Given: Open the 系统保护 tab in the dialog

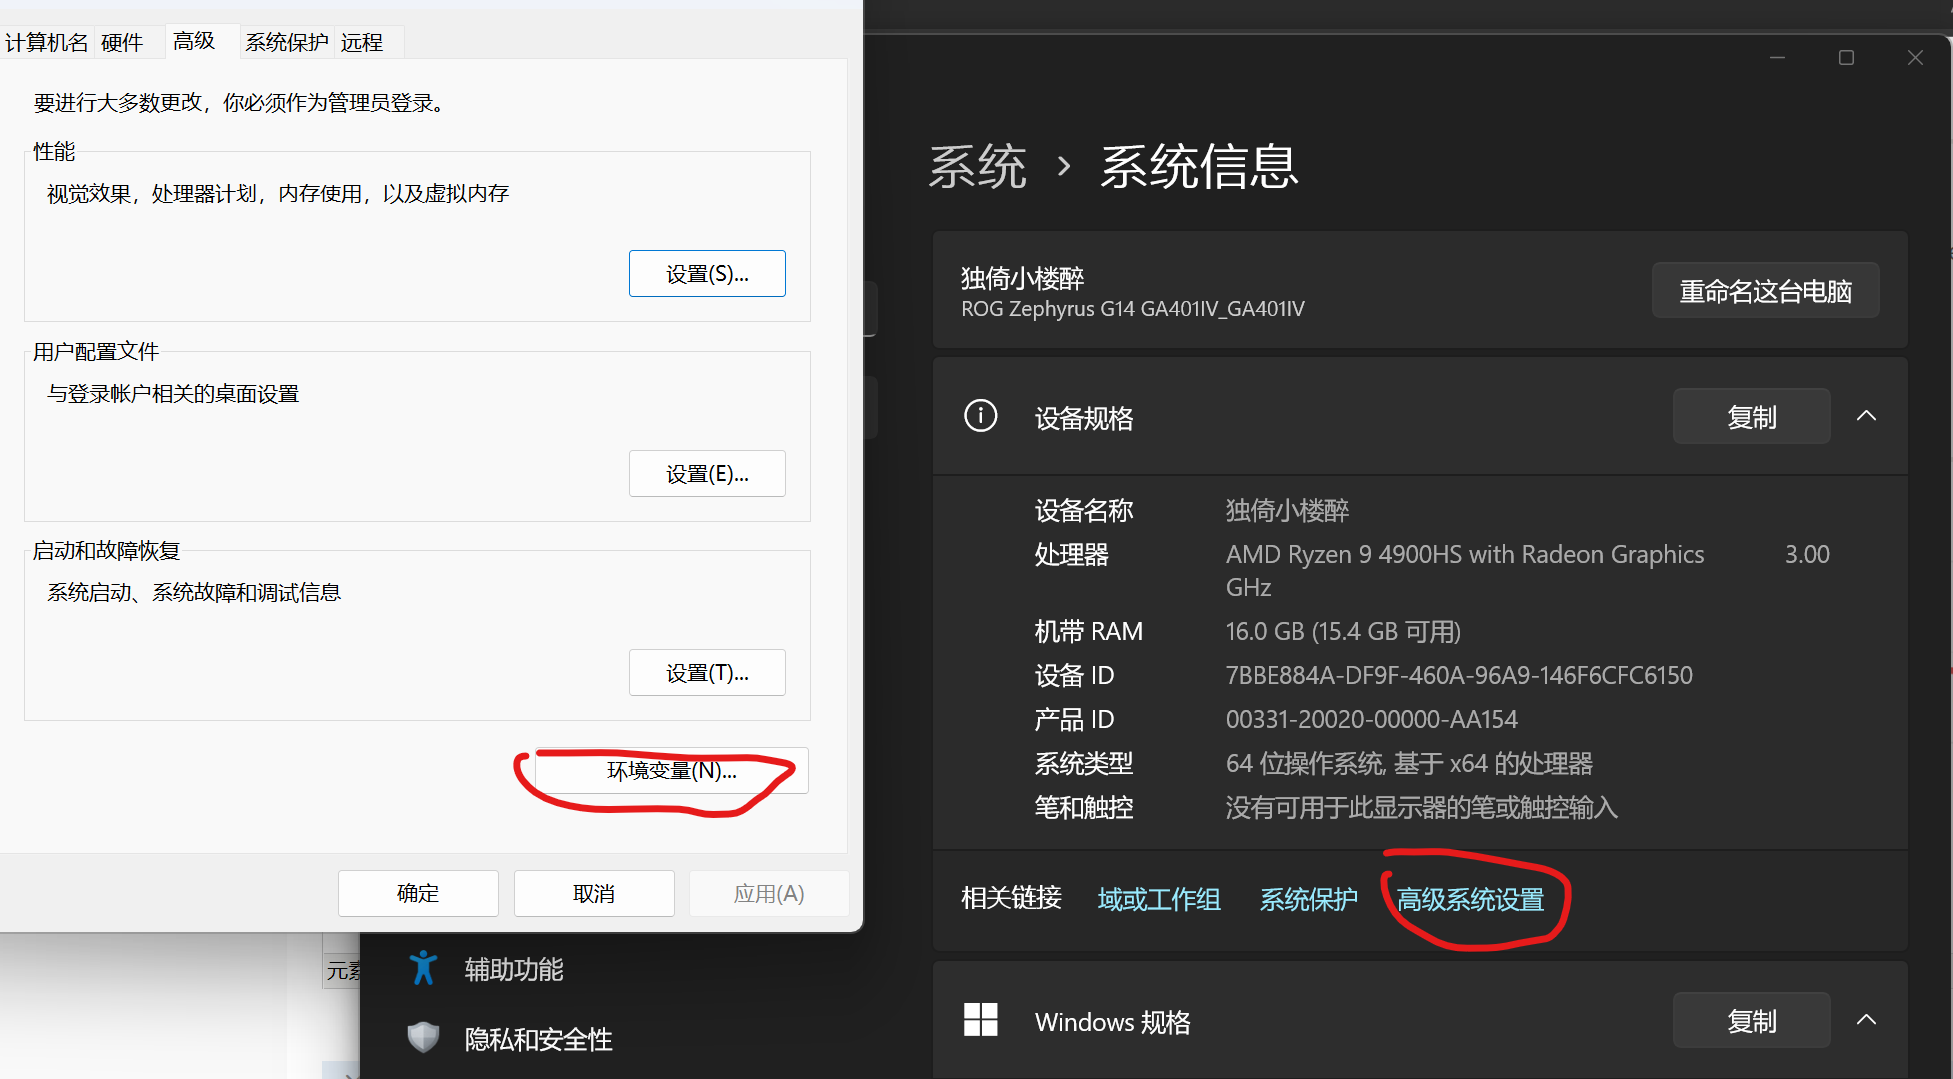Looking at the screenshot, I should coord(287,42).
